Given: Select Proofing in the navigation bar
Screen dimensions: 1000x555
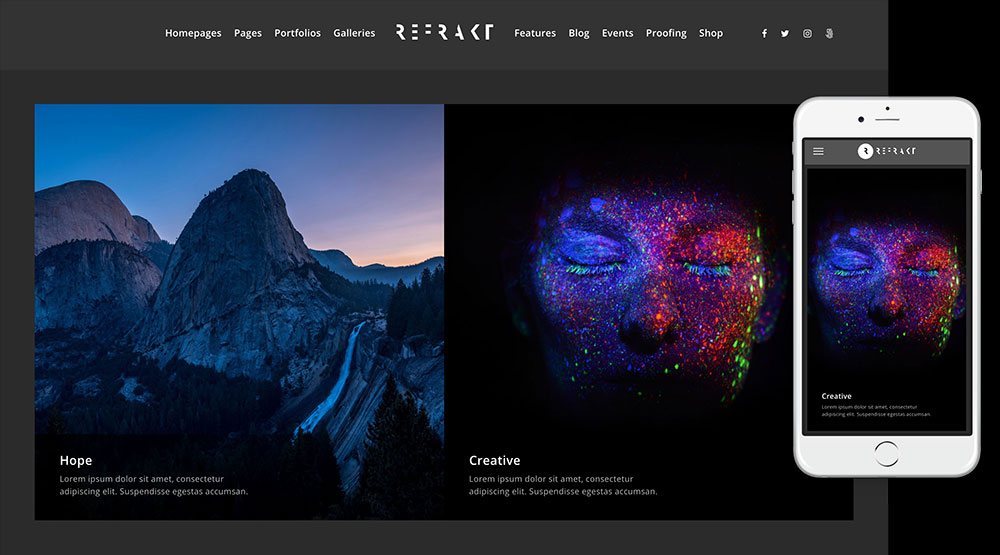Looking at the screenshot, I should coord(666,33).
